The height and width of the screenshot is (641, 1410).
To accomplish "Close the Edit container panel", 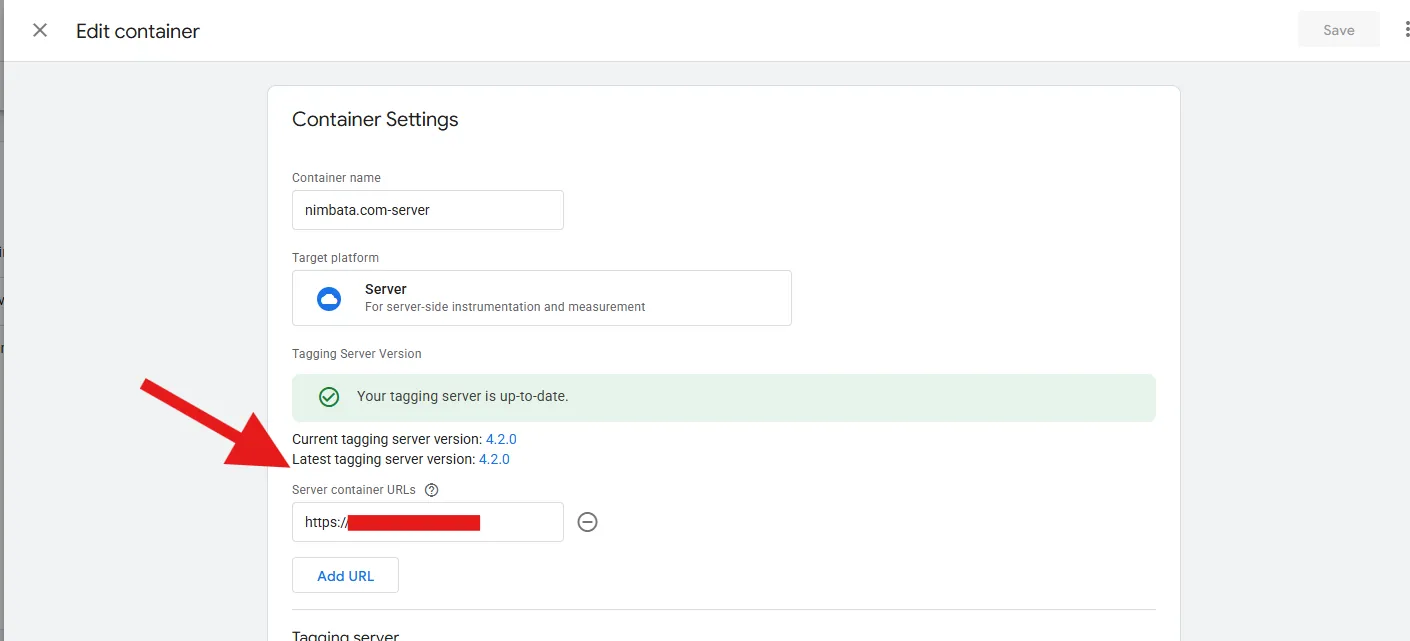I will (x=40, y=30).
